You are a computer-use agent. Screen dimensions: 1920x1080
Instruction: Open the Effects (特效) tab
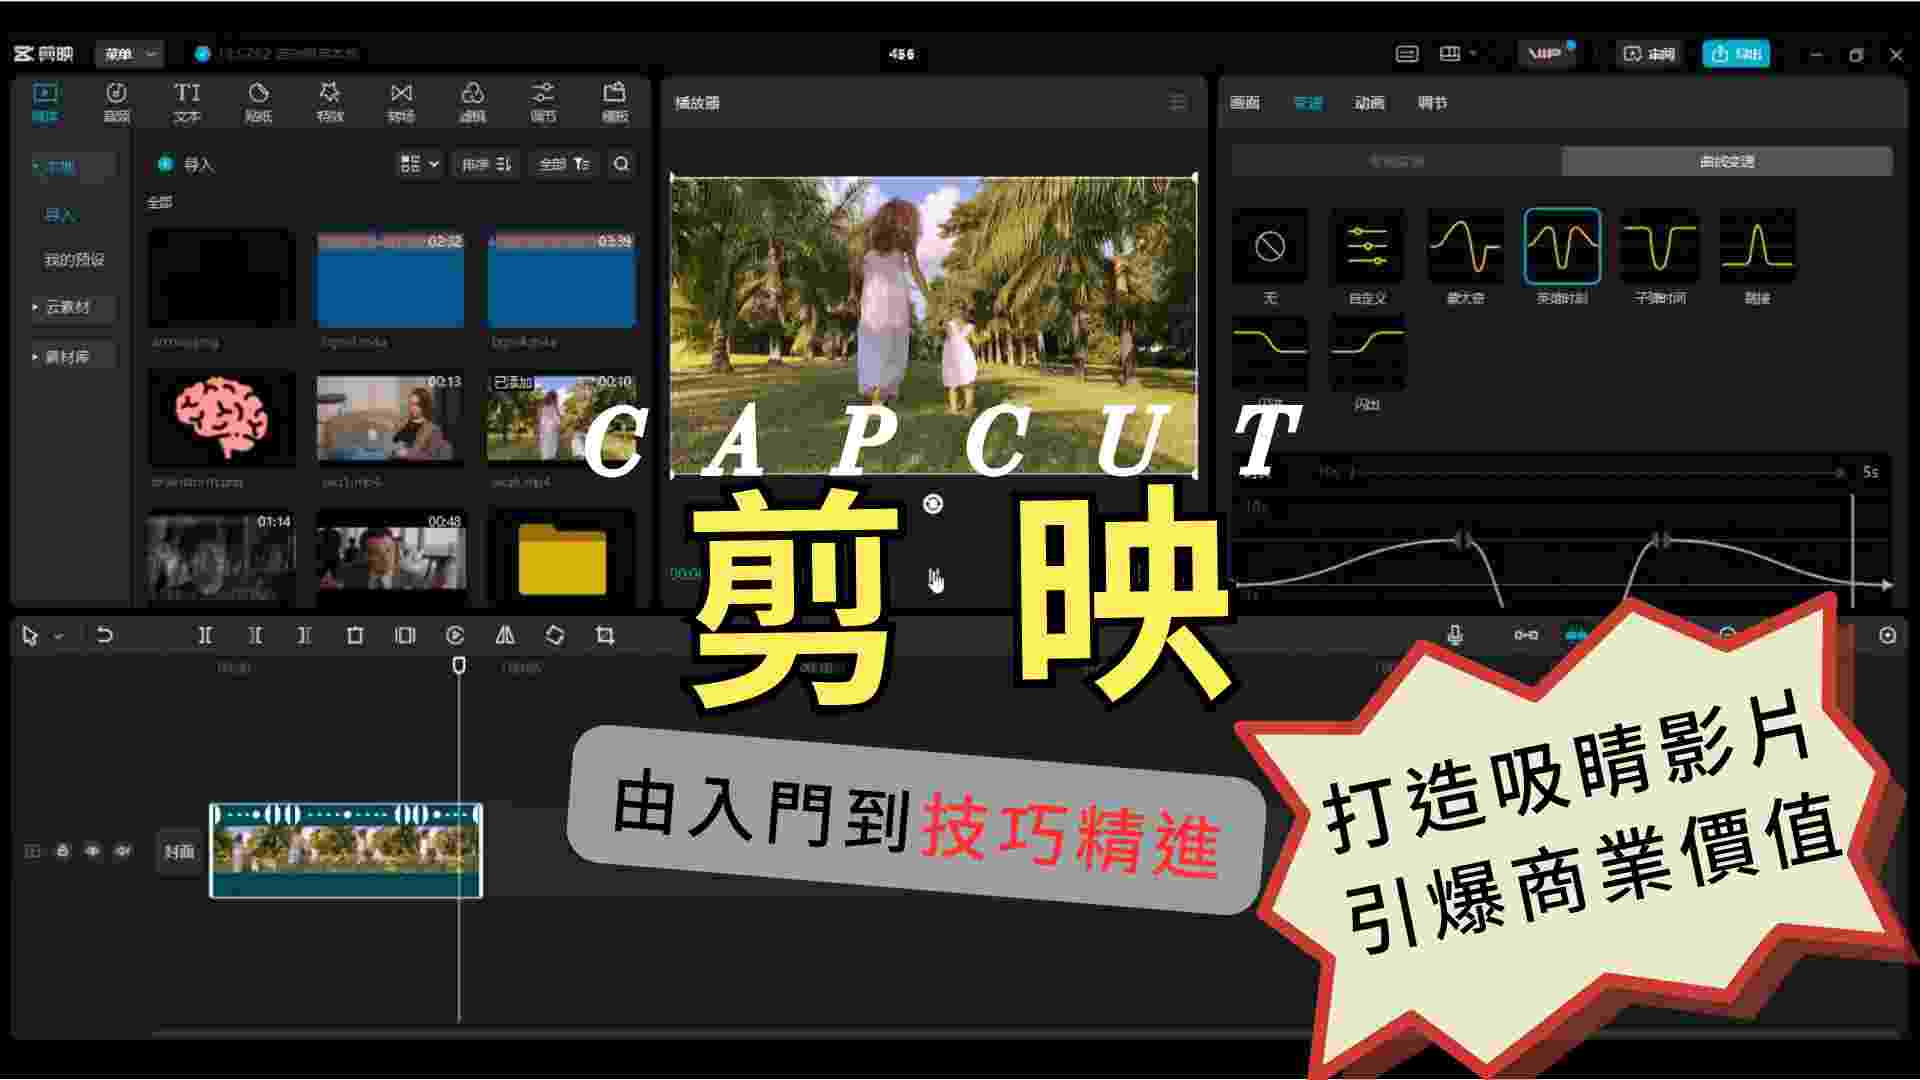pyautogui.click(x=330, y=102)
